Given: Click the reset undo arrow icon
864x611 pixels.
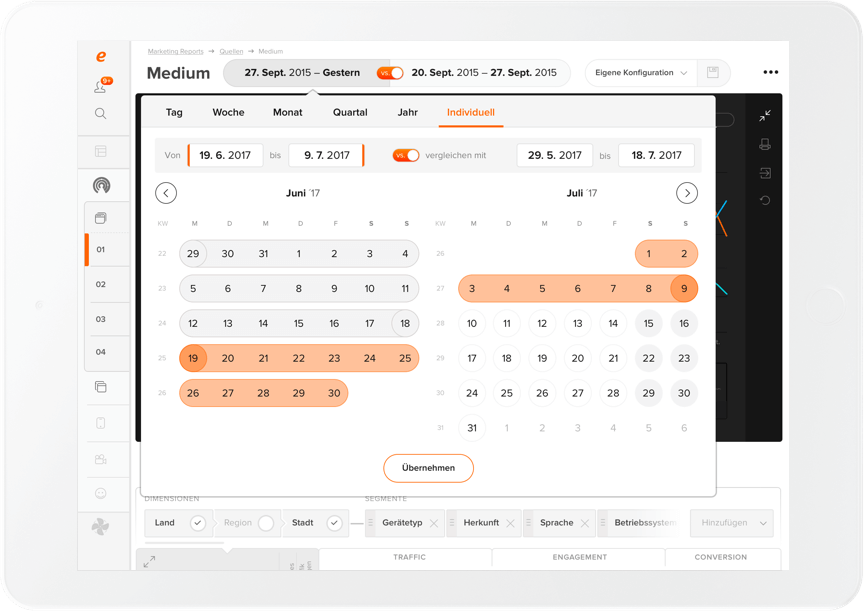Looking at the screenshot, I should coord(765,201).
